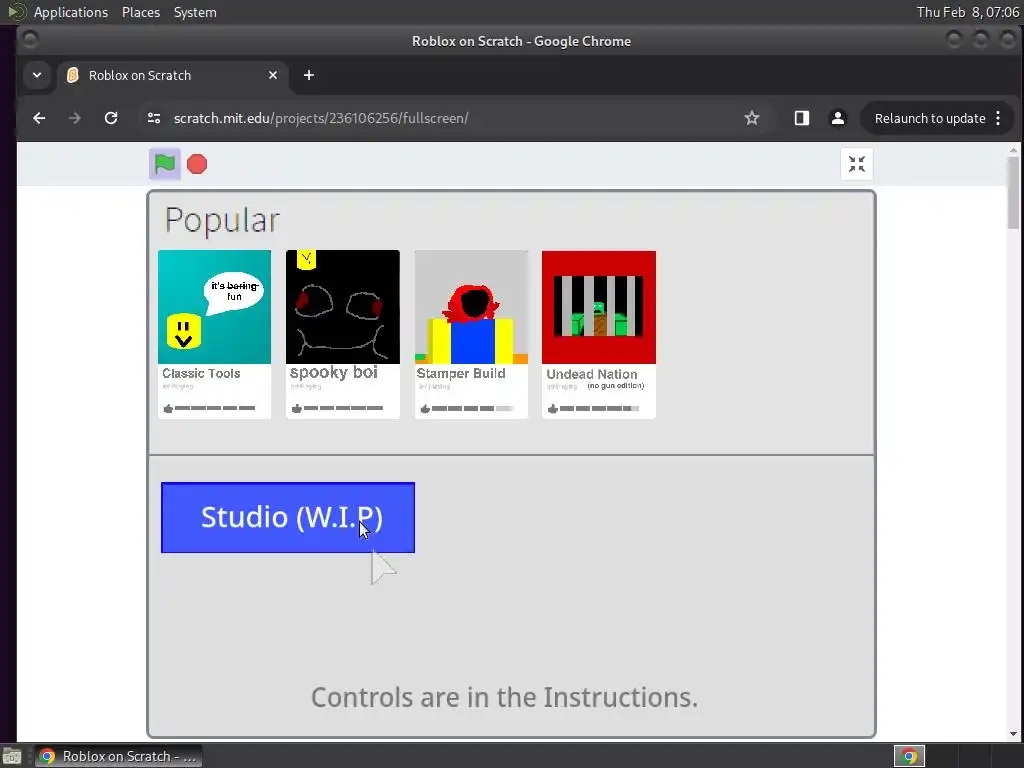Click spooky boi title text
1024x768 pixels.
[x=334, y=372]
